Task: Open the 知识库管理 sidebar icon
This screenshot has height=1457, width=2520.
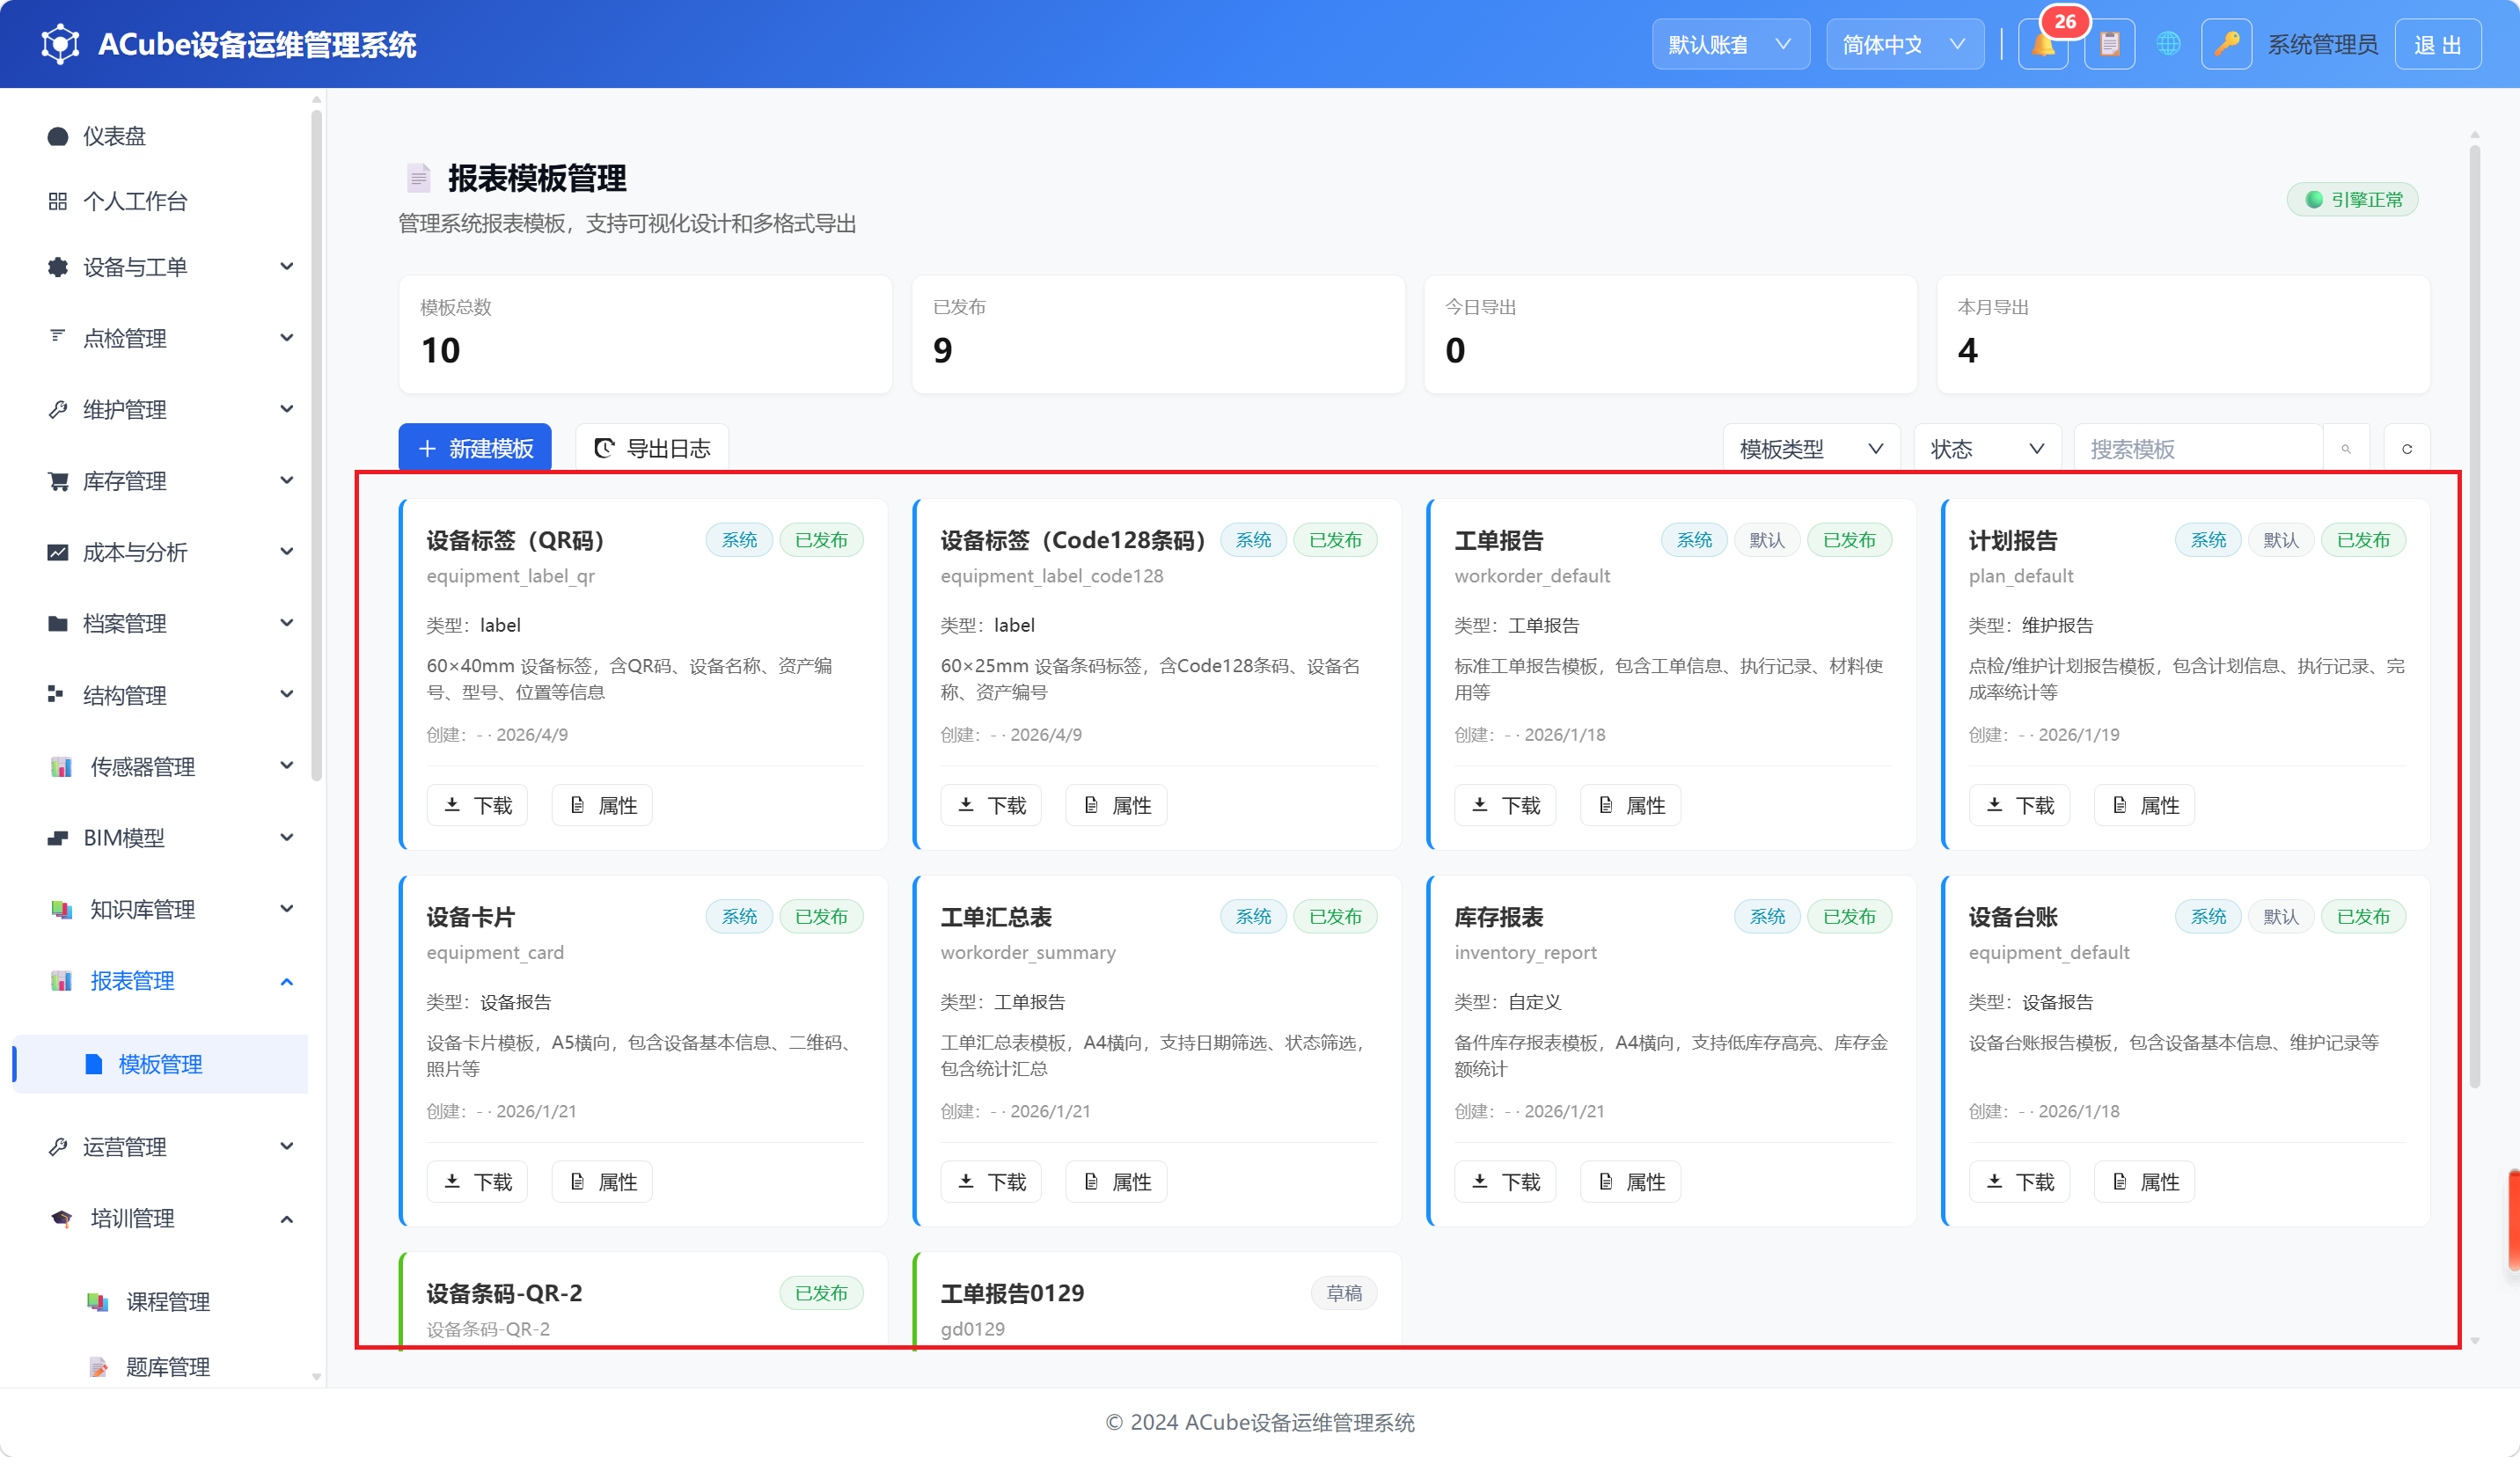Action: pyautogui.click(x=62, y=910)
